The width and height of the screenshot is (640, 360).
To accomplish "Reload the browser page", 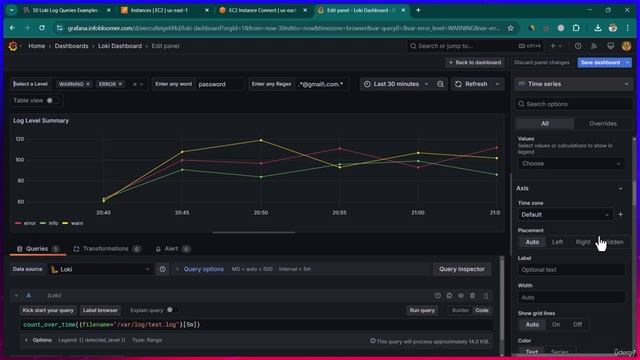I will click(x=42, y=28).
